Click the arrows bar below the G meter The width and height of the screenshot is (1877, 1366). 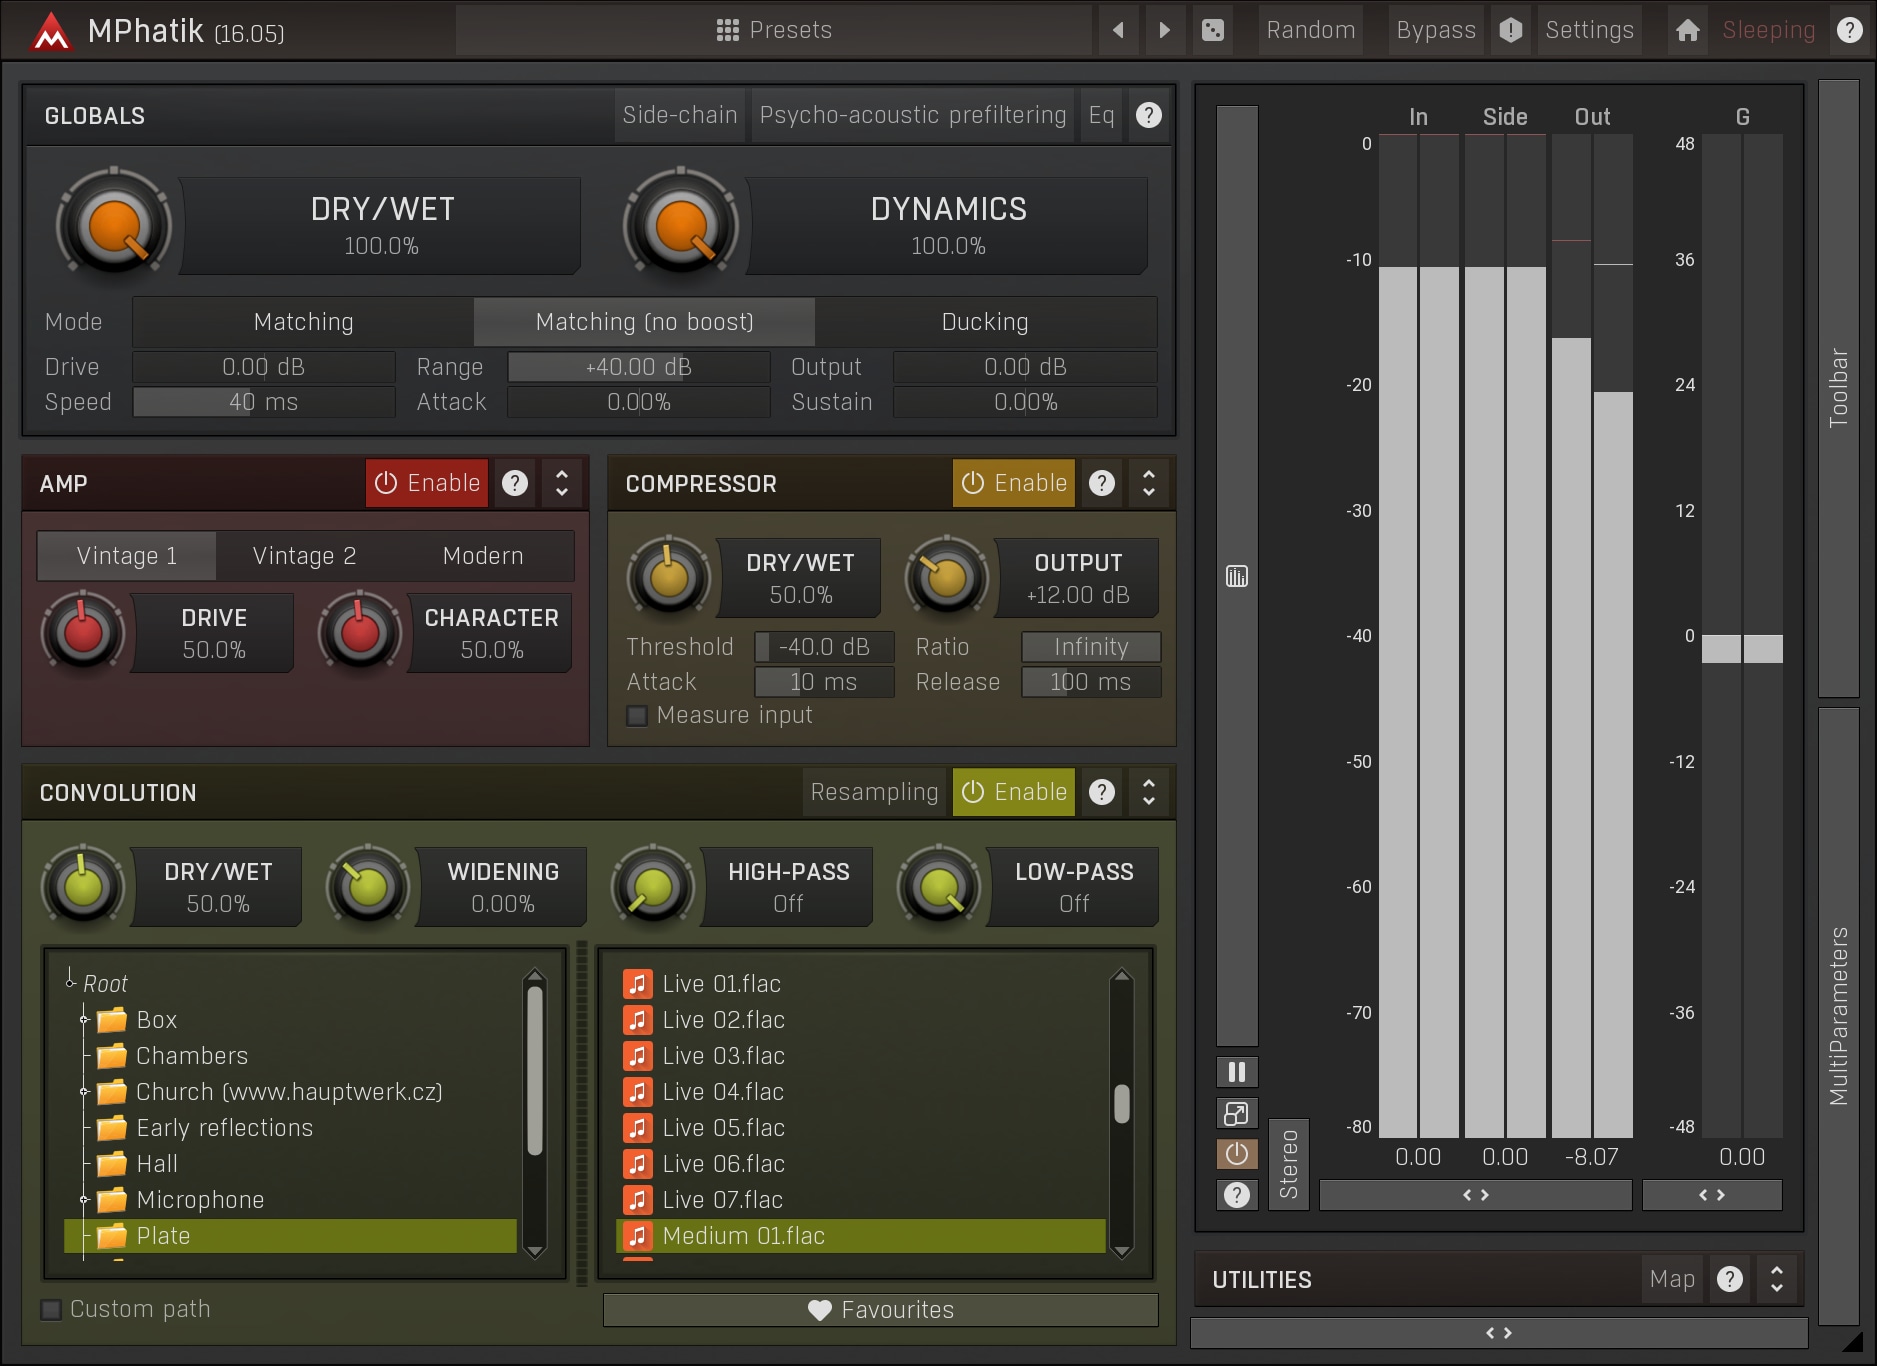[1712, 1195]
